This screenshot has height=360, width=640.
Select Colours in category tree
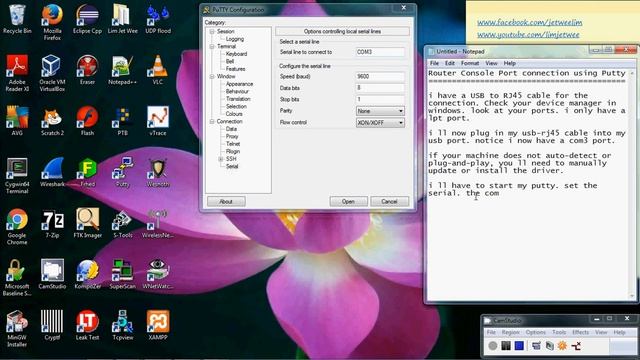coord(234,114)
